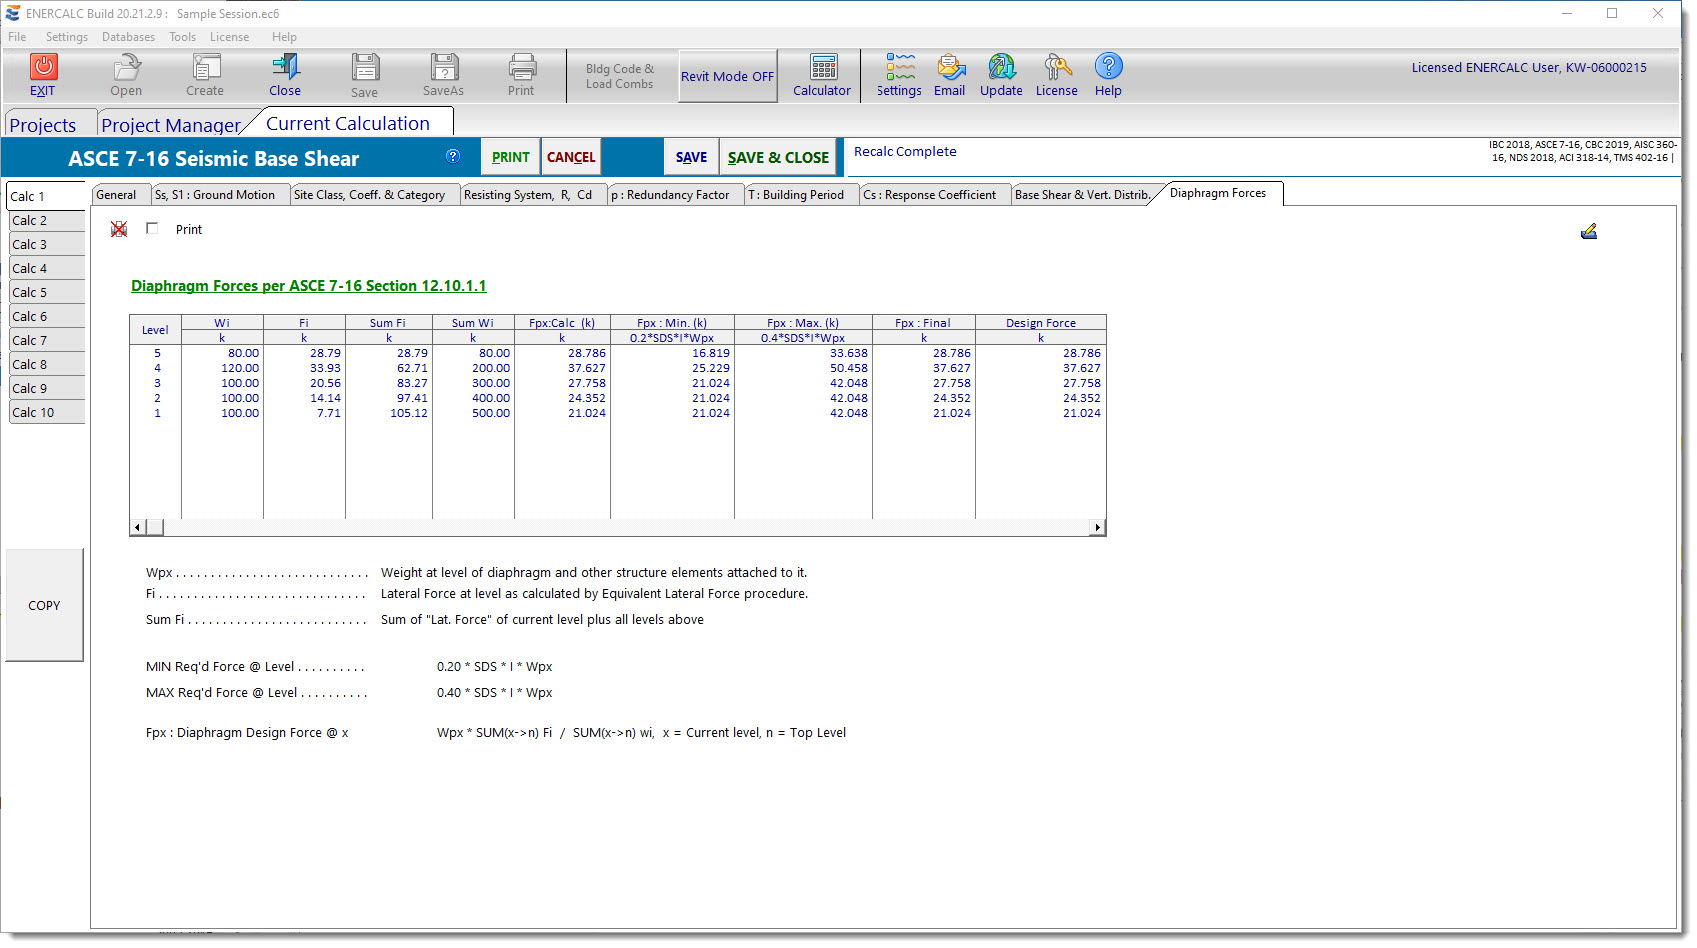Click the COPY button
The width and height of the screenshot is (1697, 948).
pos(44,605)
